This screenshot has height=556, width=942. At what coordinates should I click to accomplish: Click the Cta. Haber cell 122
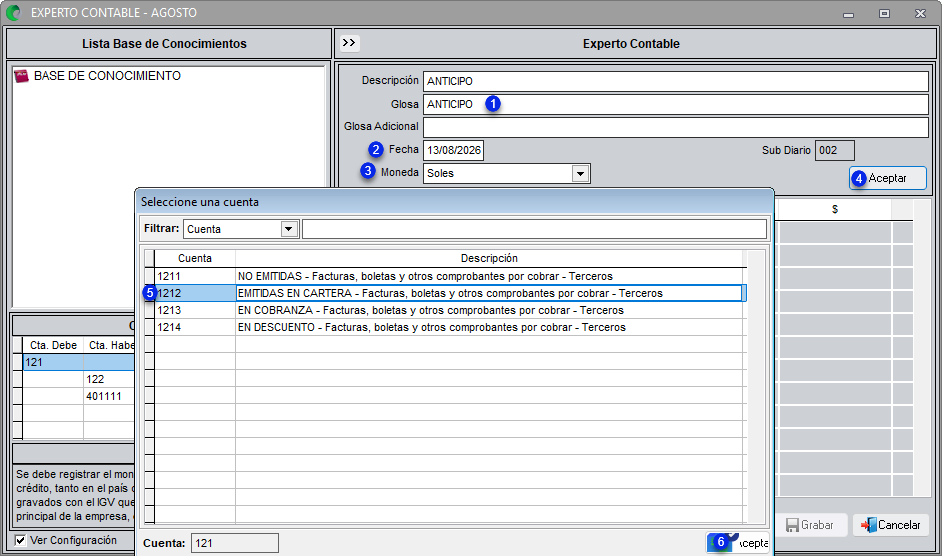109,379
